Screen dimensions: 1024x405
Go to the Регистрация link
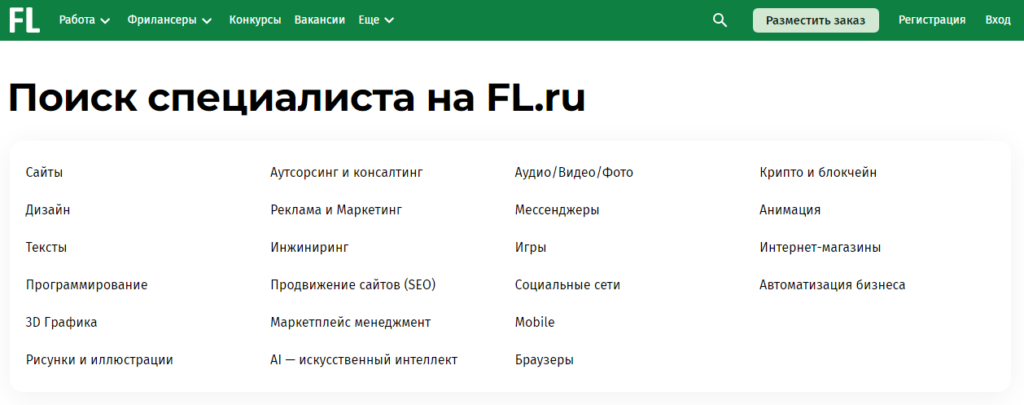pos(932,20)
